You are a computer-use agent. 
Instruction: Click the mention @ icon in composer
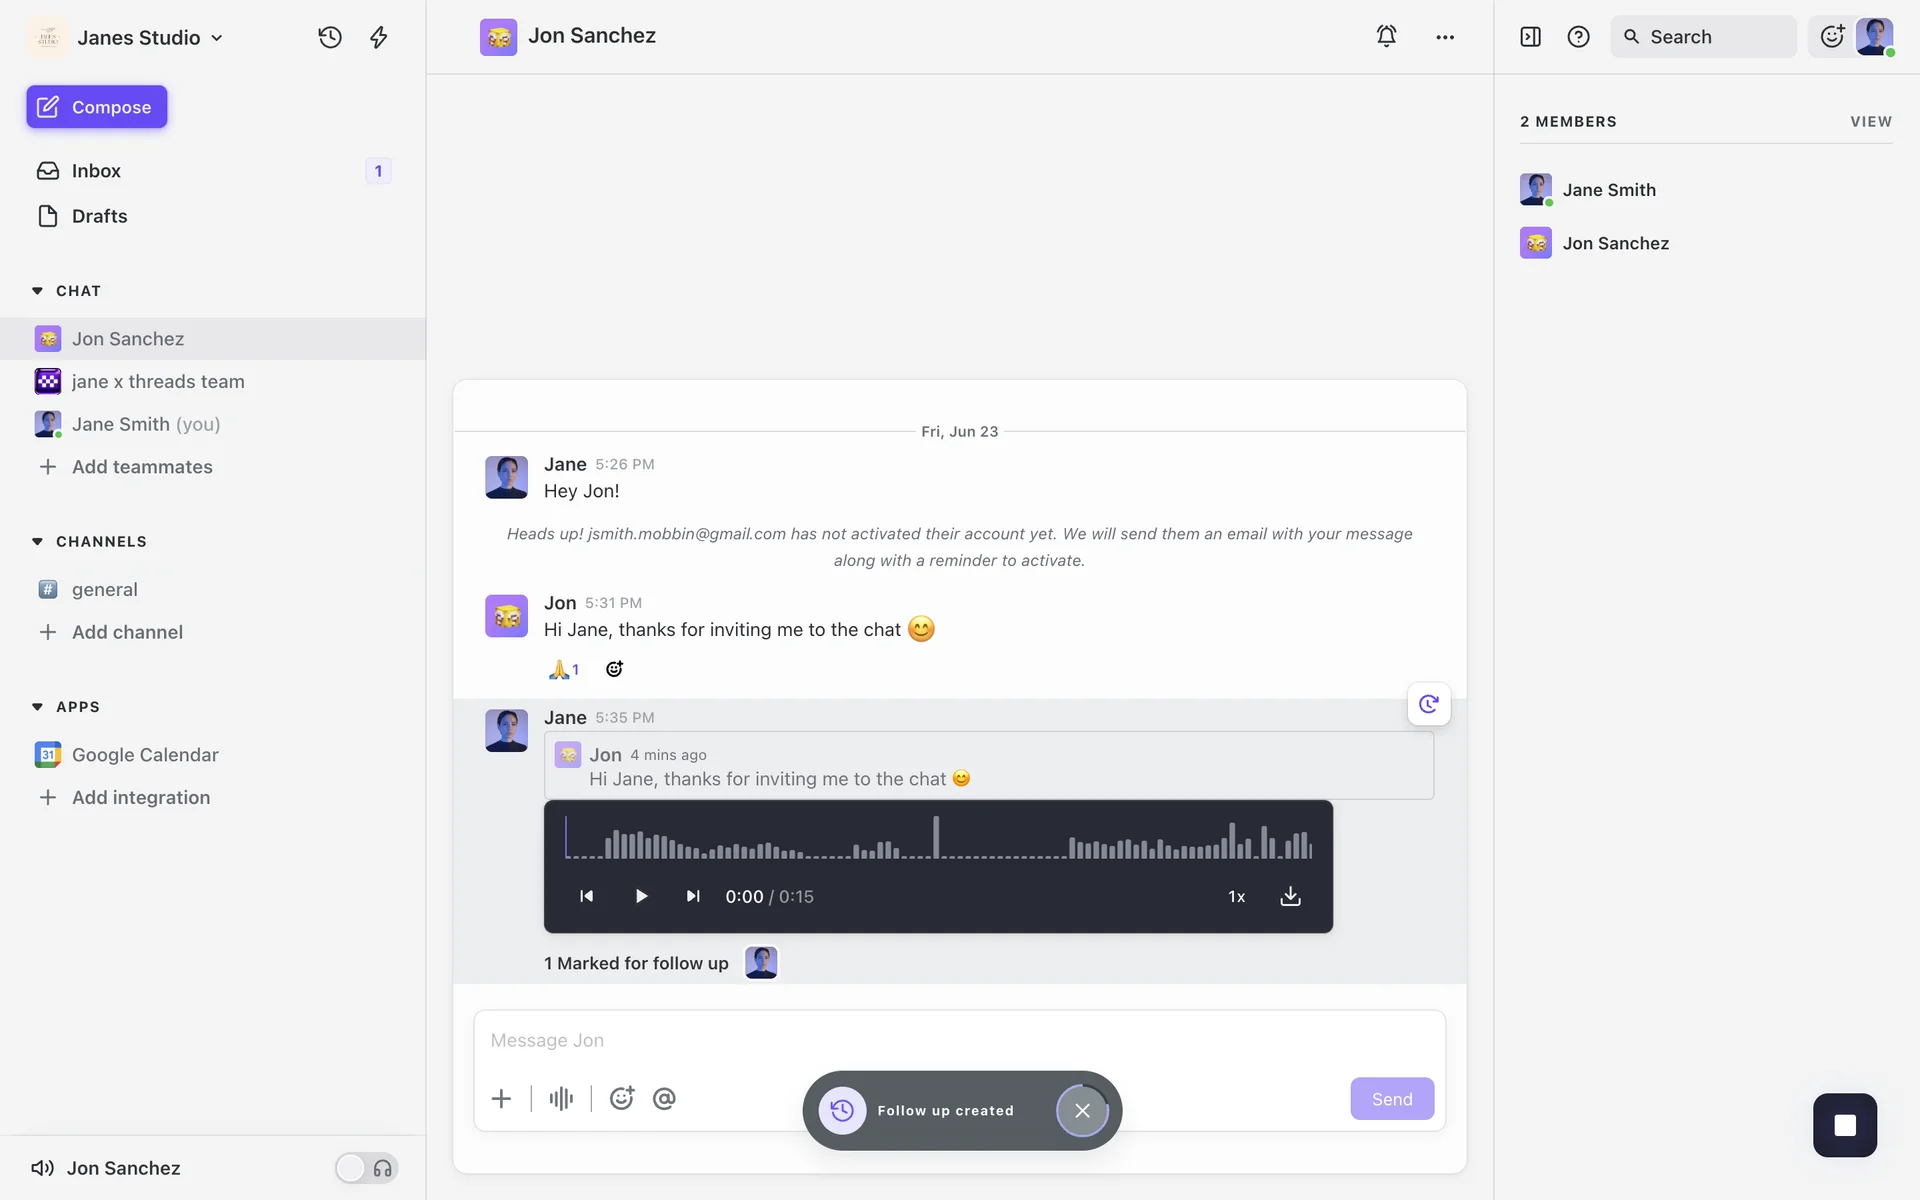[664, 1099]
